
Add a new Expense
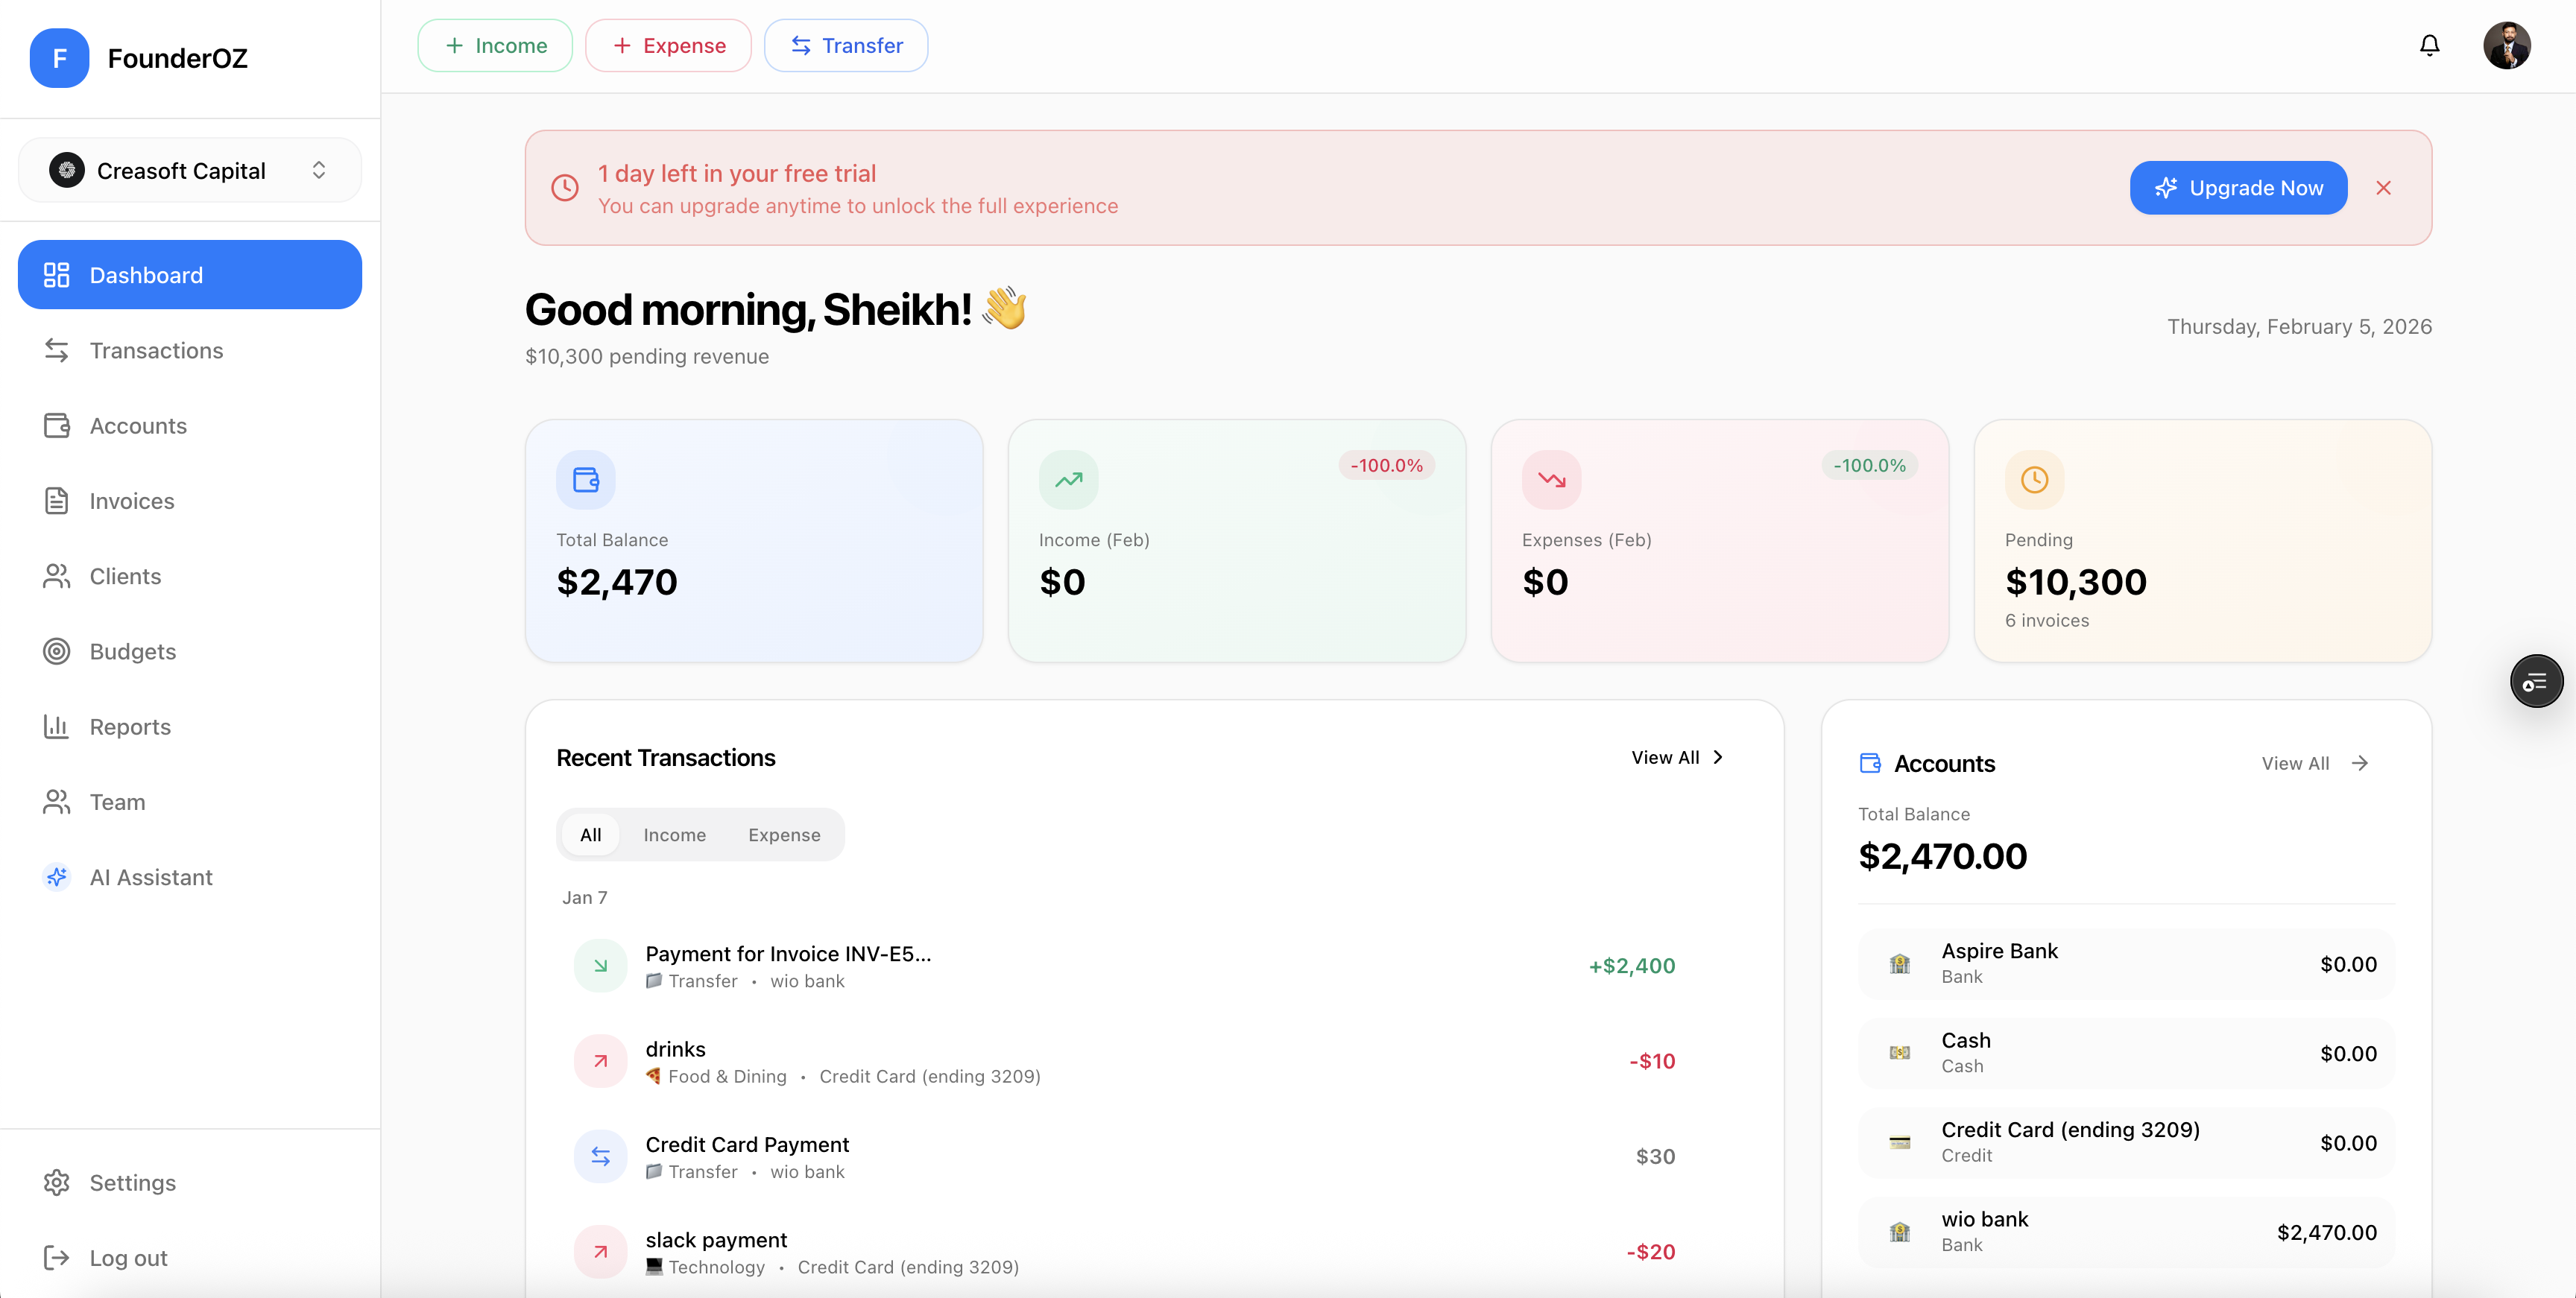668,45
